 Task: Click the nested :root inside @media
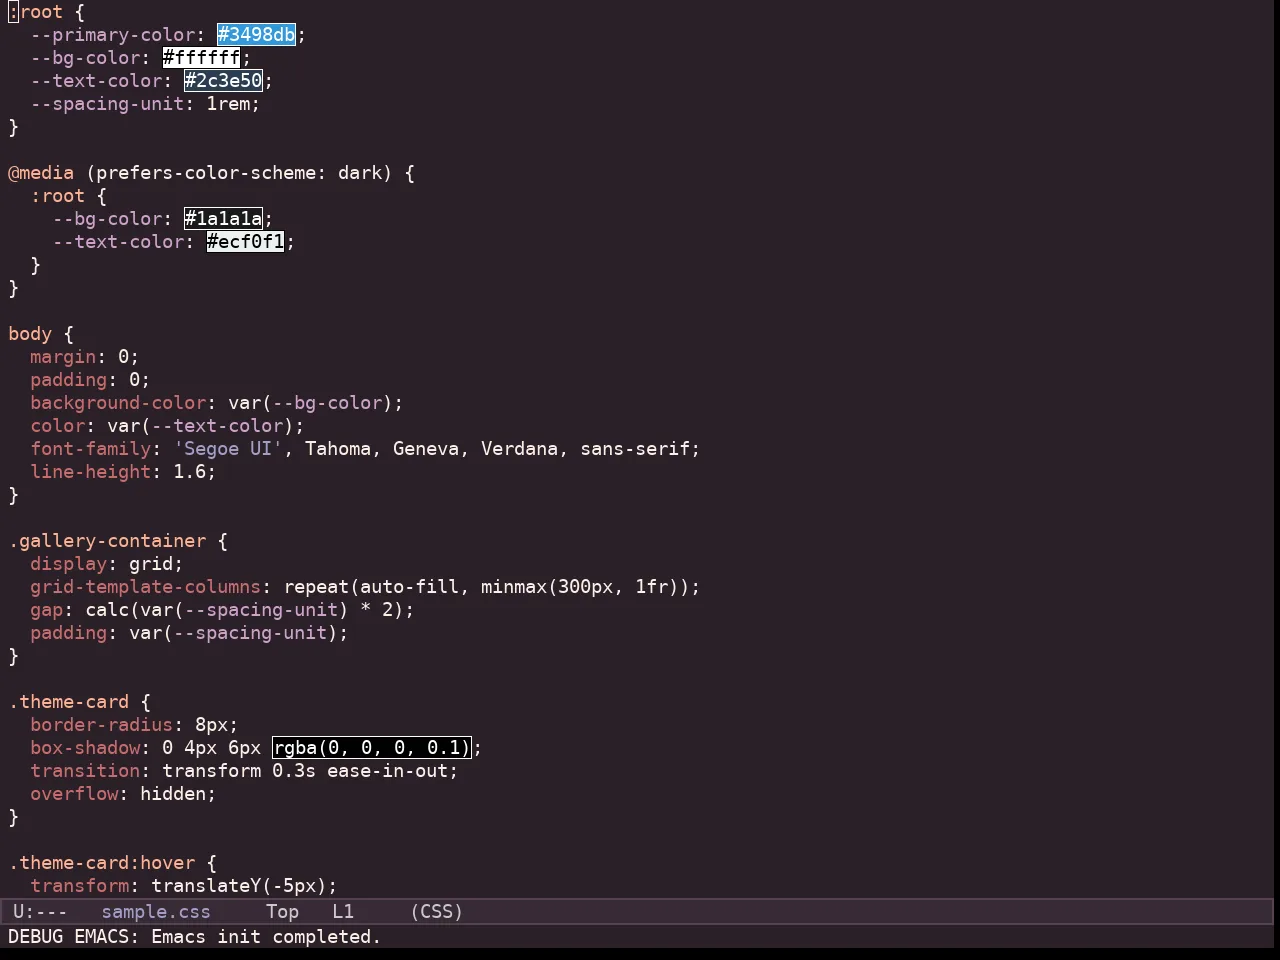57,196
